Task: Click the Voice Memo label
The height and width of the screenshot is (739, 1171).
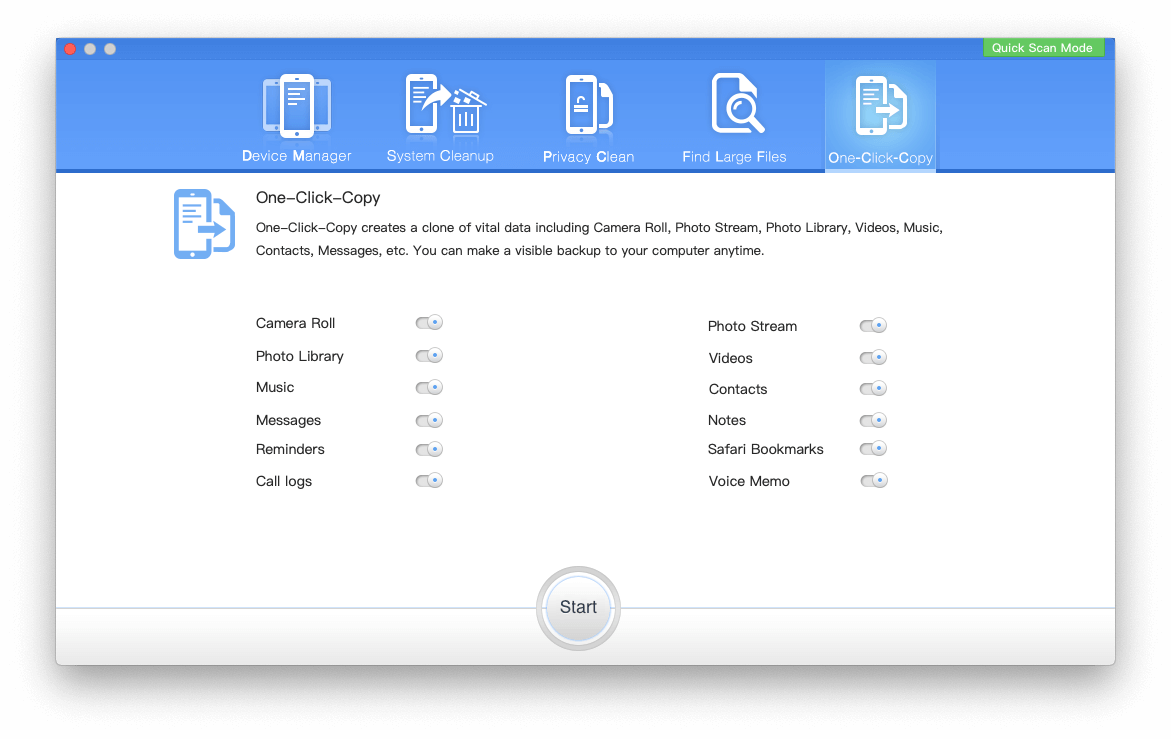Action: [749, 481]
